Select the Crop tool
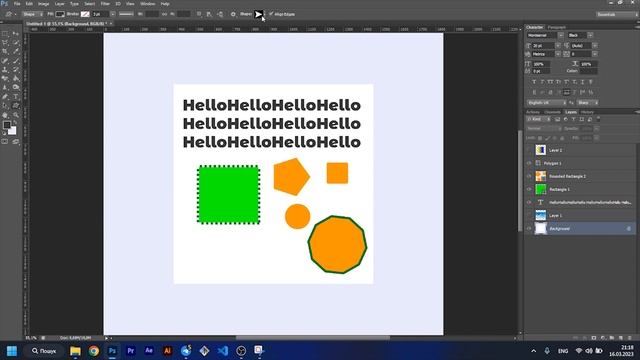This screenshot has width=640, height=360. [x=5, y=51]
